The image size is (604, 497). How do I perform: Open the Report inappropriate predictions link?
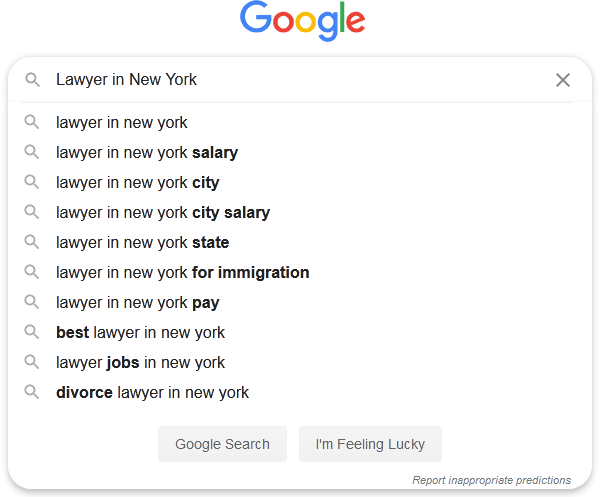[491, 480]
